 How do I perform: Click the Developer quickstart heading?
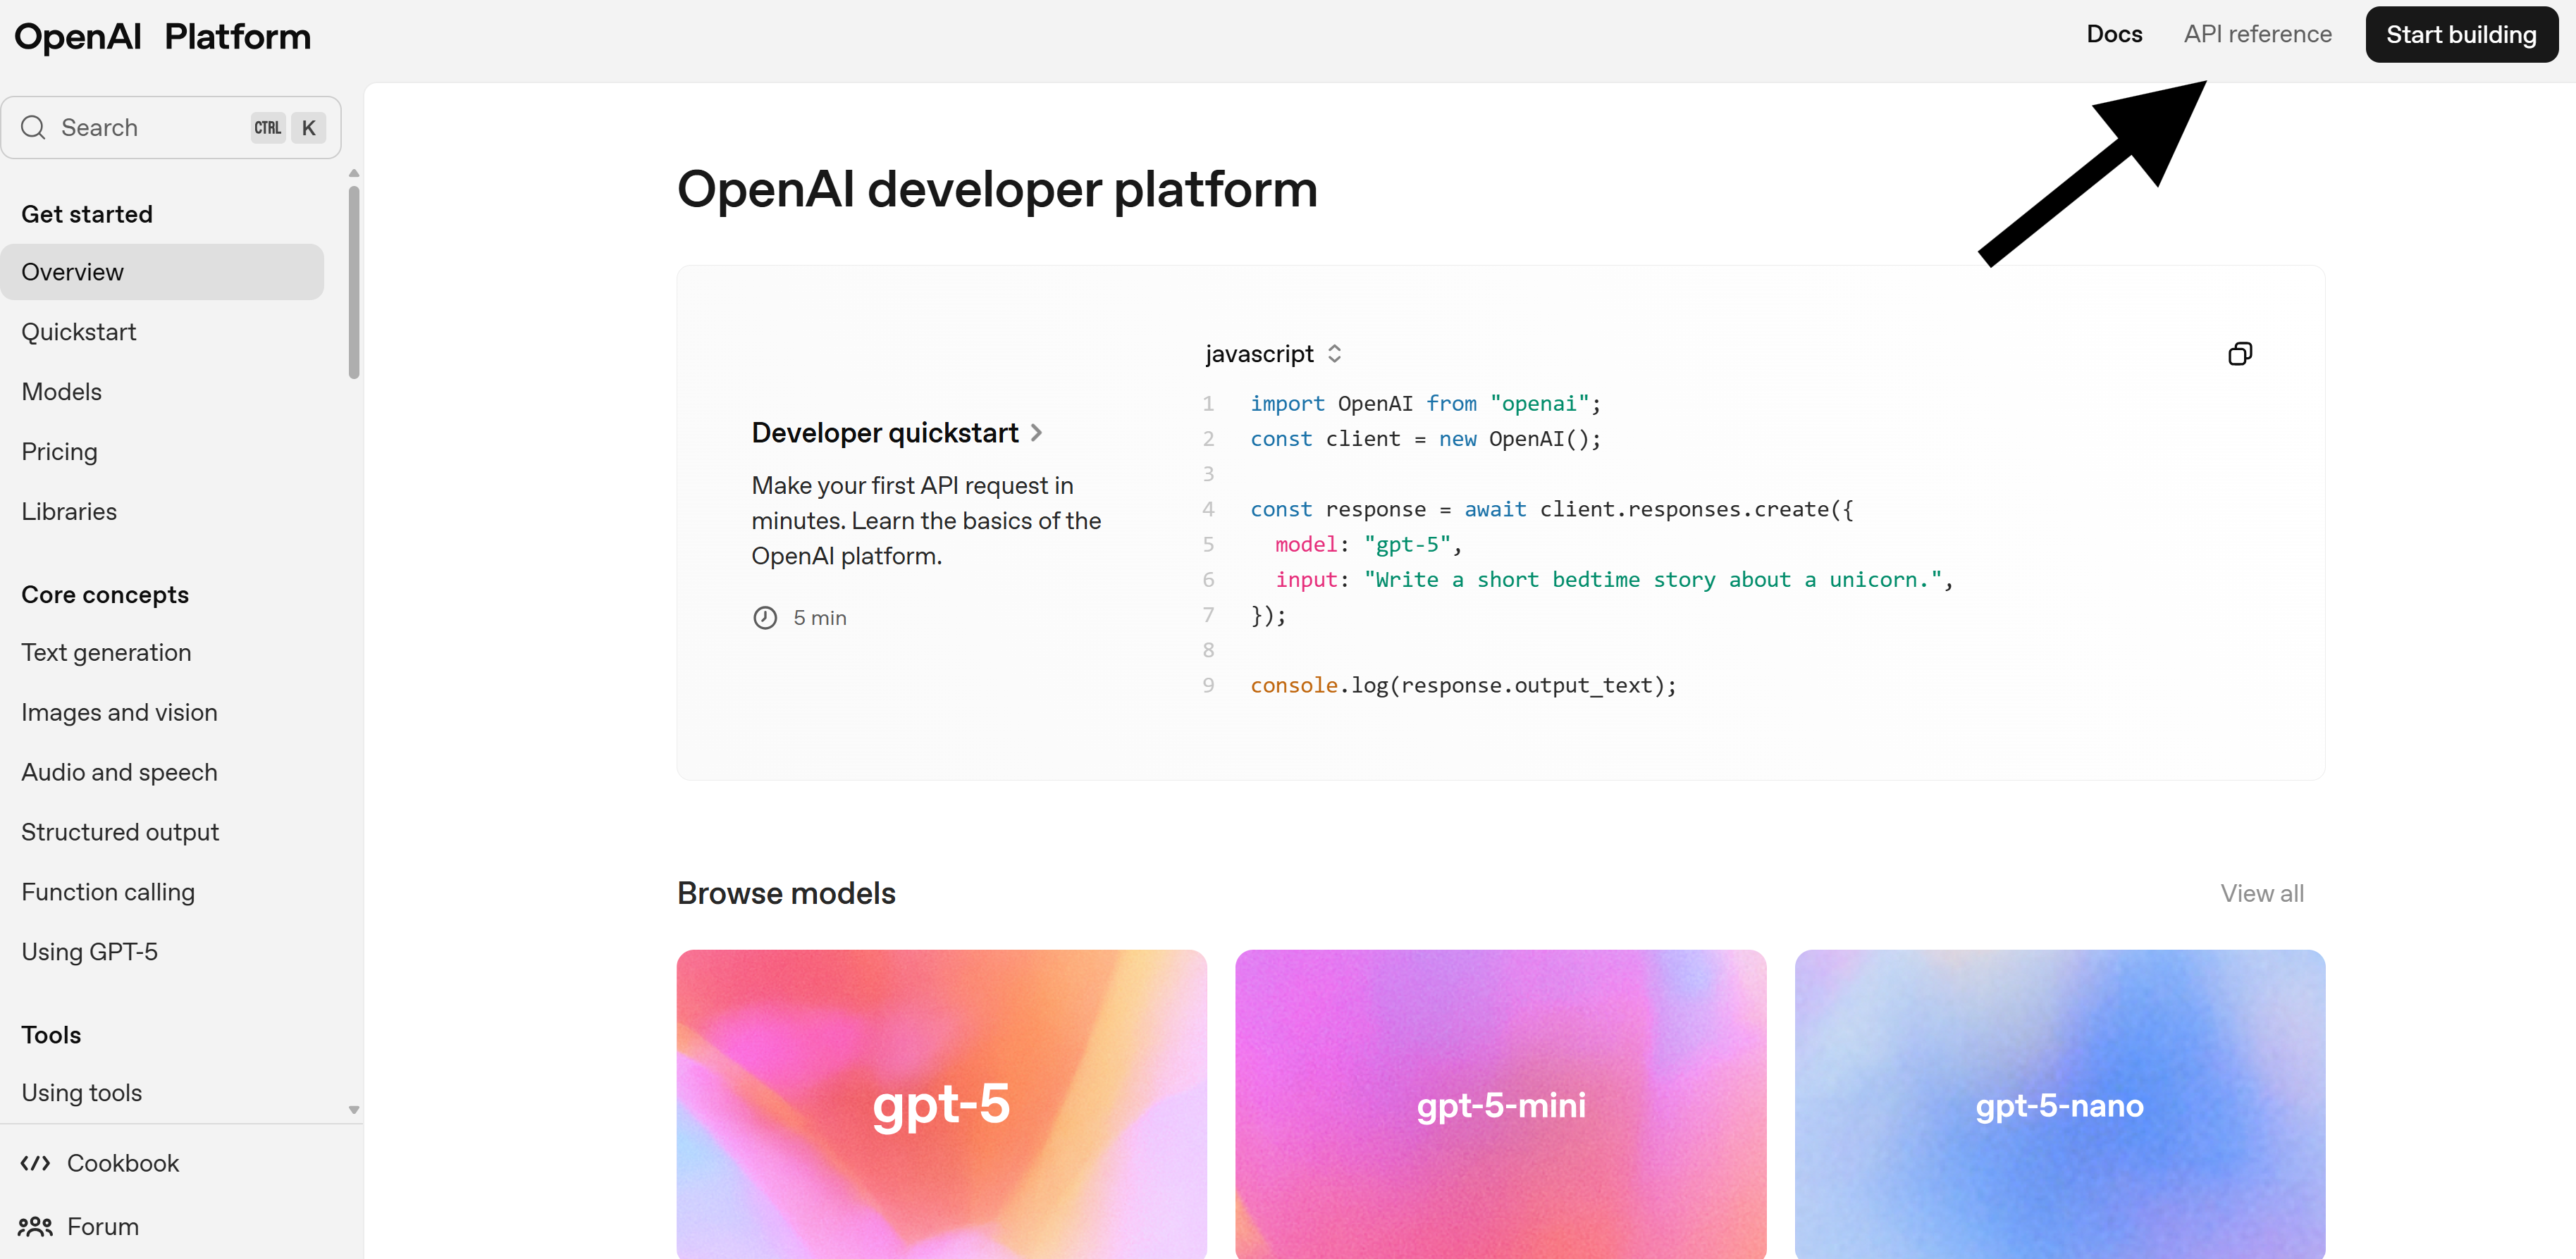tap(885, 433)
